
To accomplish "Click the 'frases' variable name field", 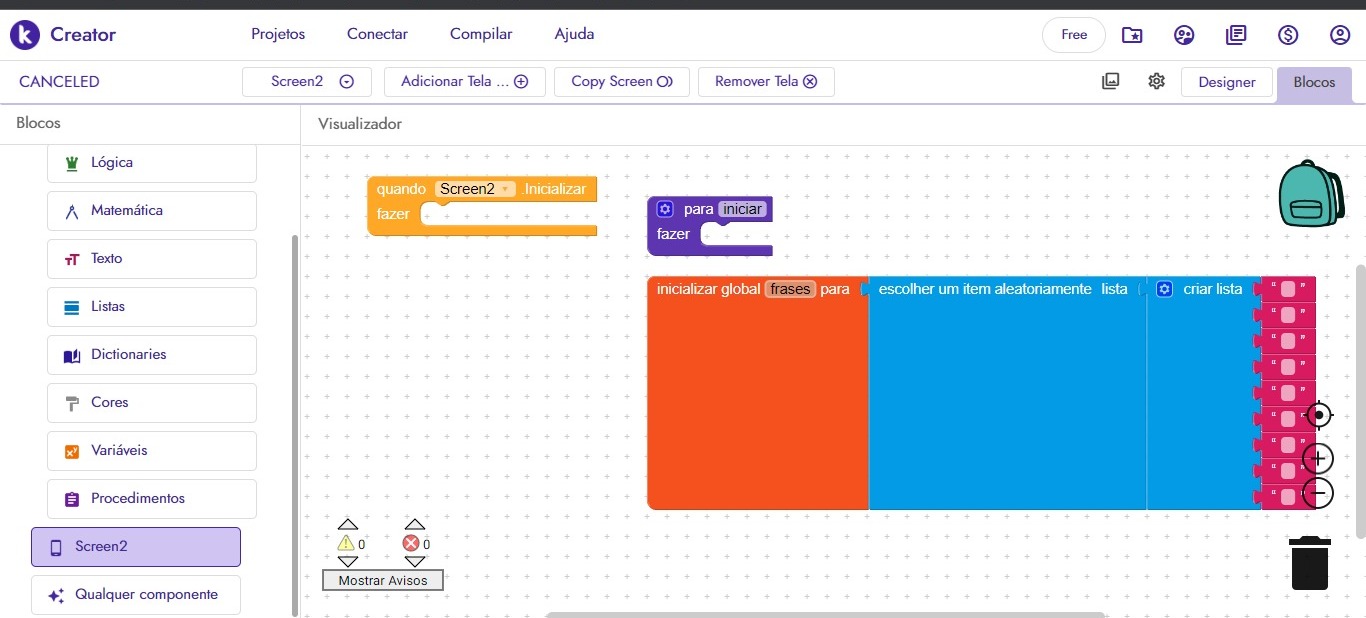I will click(x=790, y=289).
